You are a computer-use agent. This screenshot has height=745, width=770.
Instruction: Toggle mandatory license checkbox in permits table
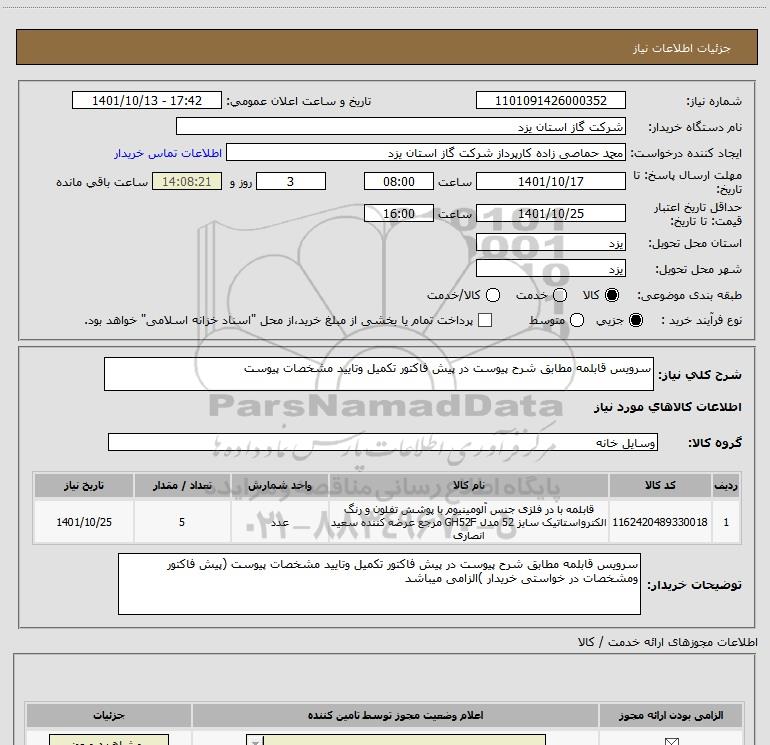pos(671,741)
